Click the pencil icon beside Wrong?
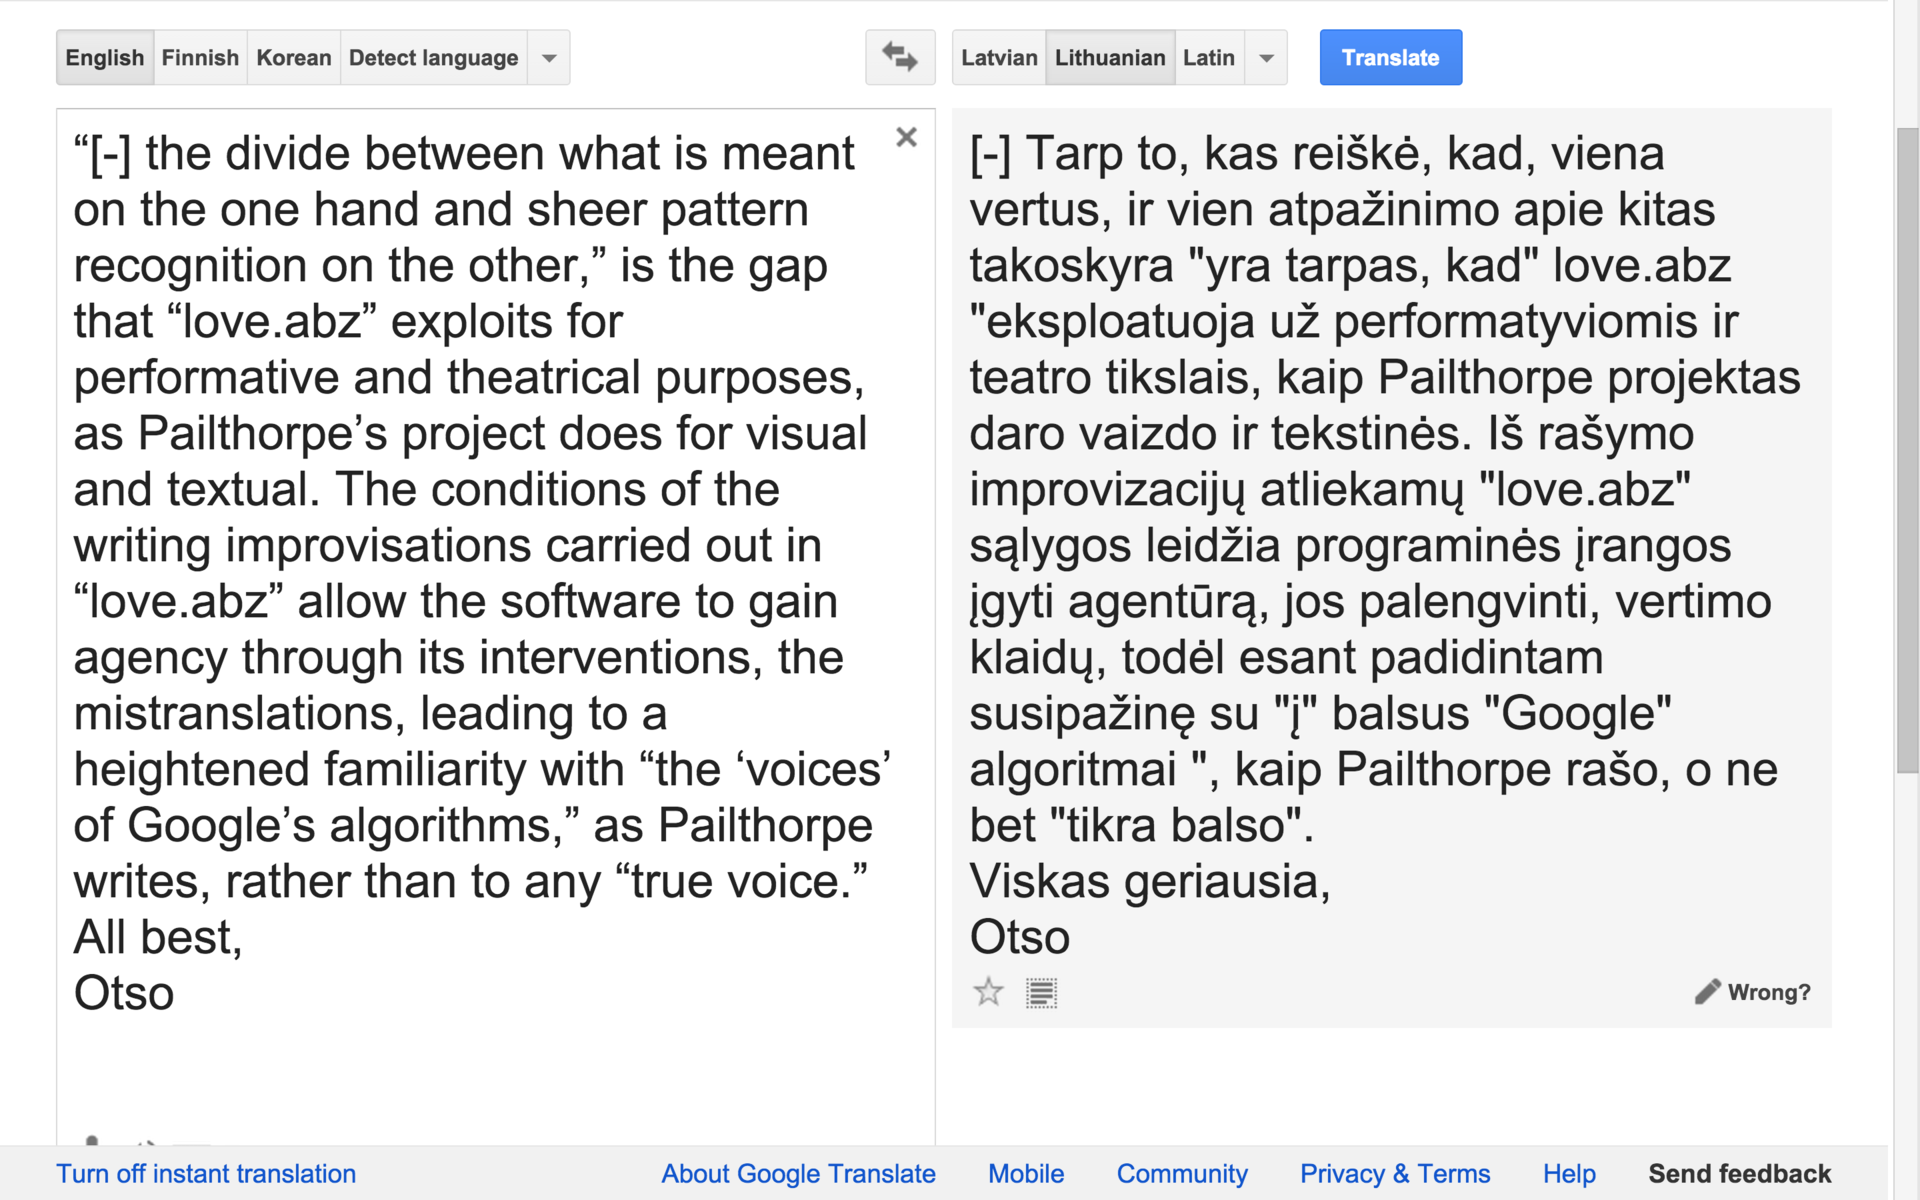This screenshot has height=1200, width=1920. pos(1707,991)
